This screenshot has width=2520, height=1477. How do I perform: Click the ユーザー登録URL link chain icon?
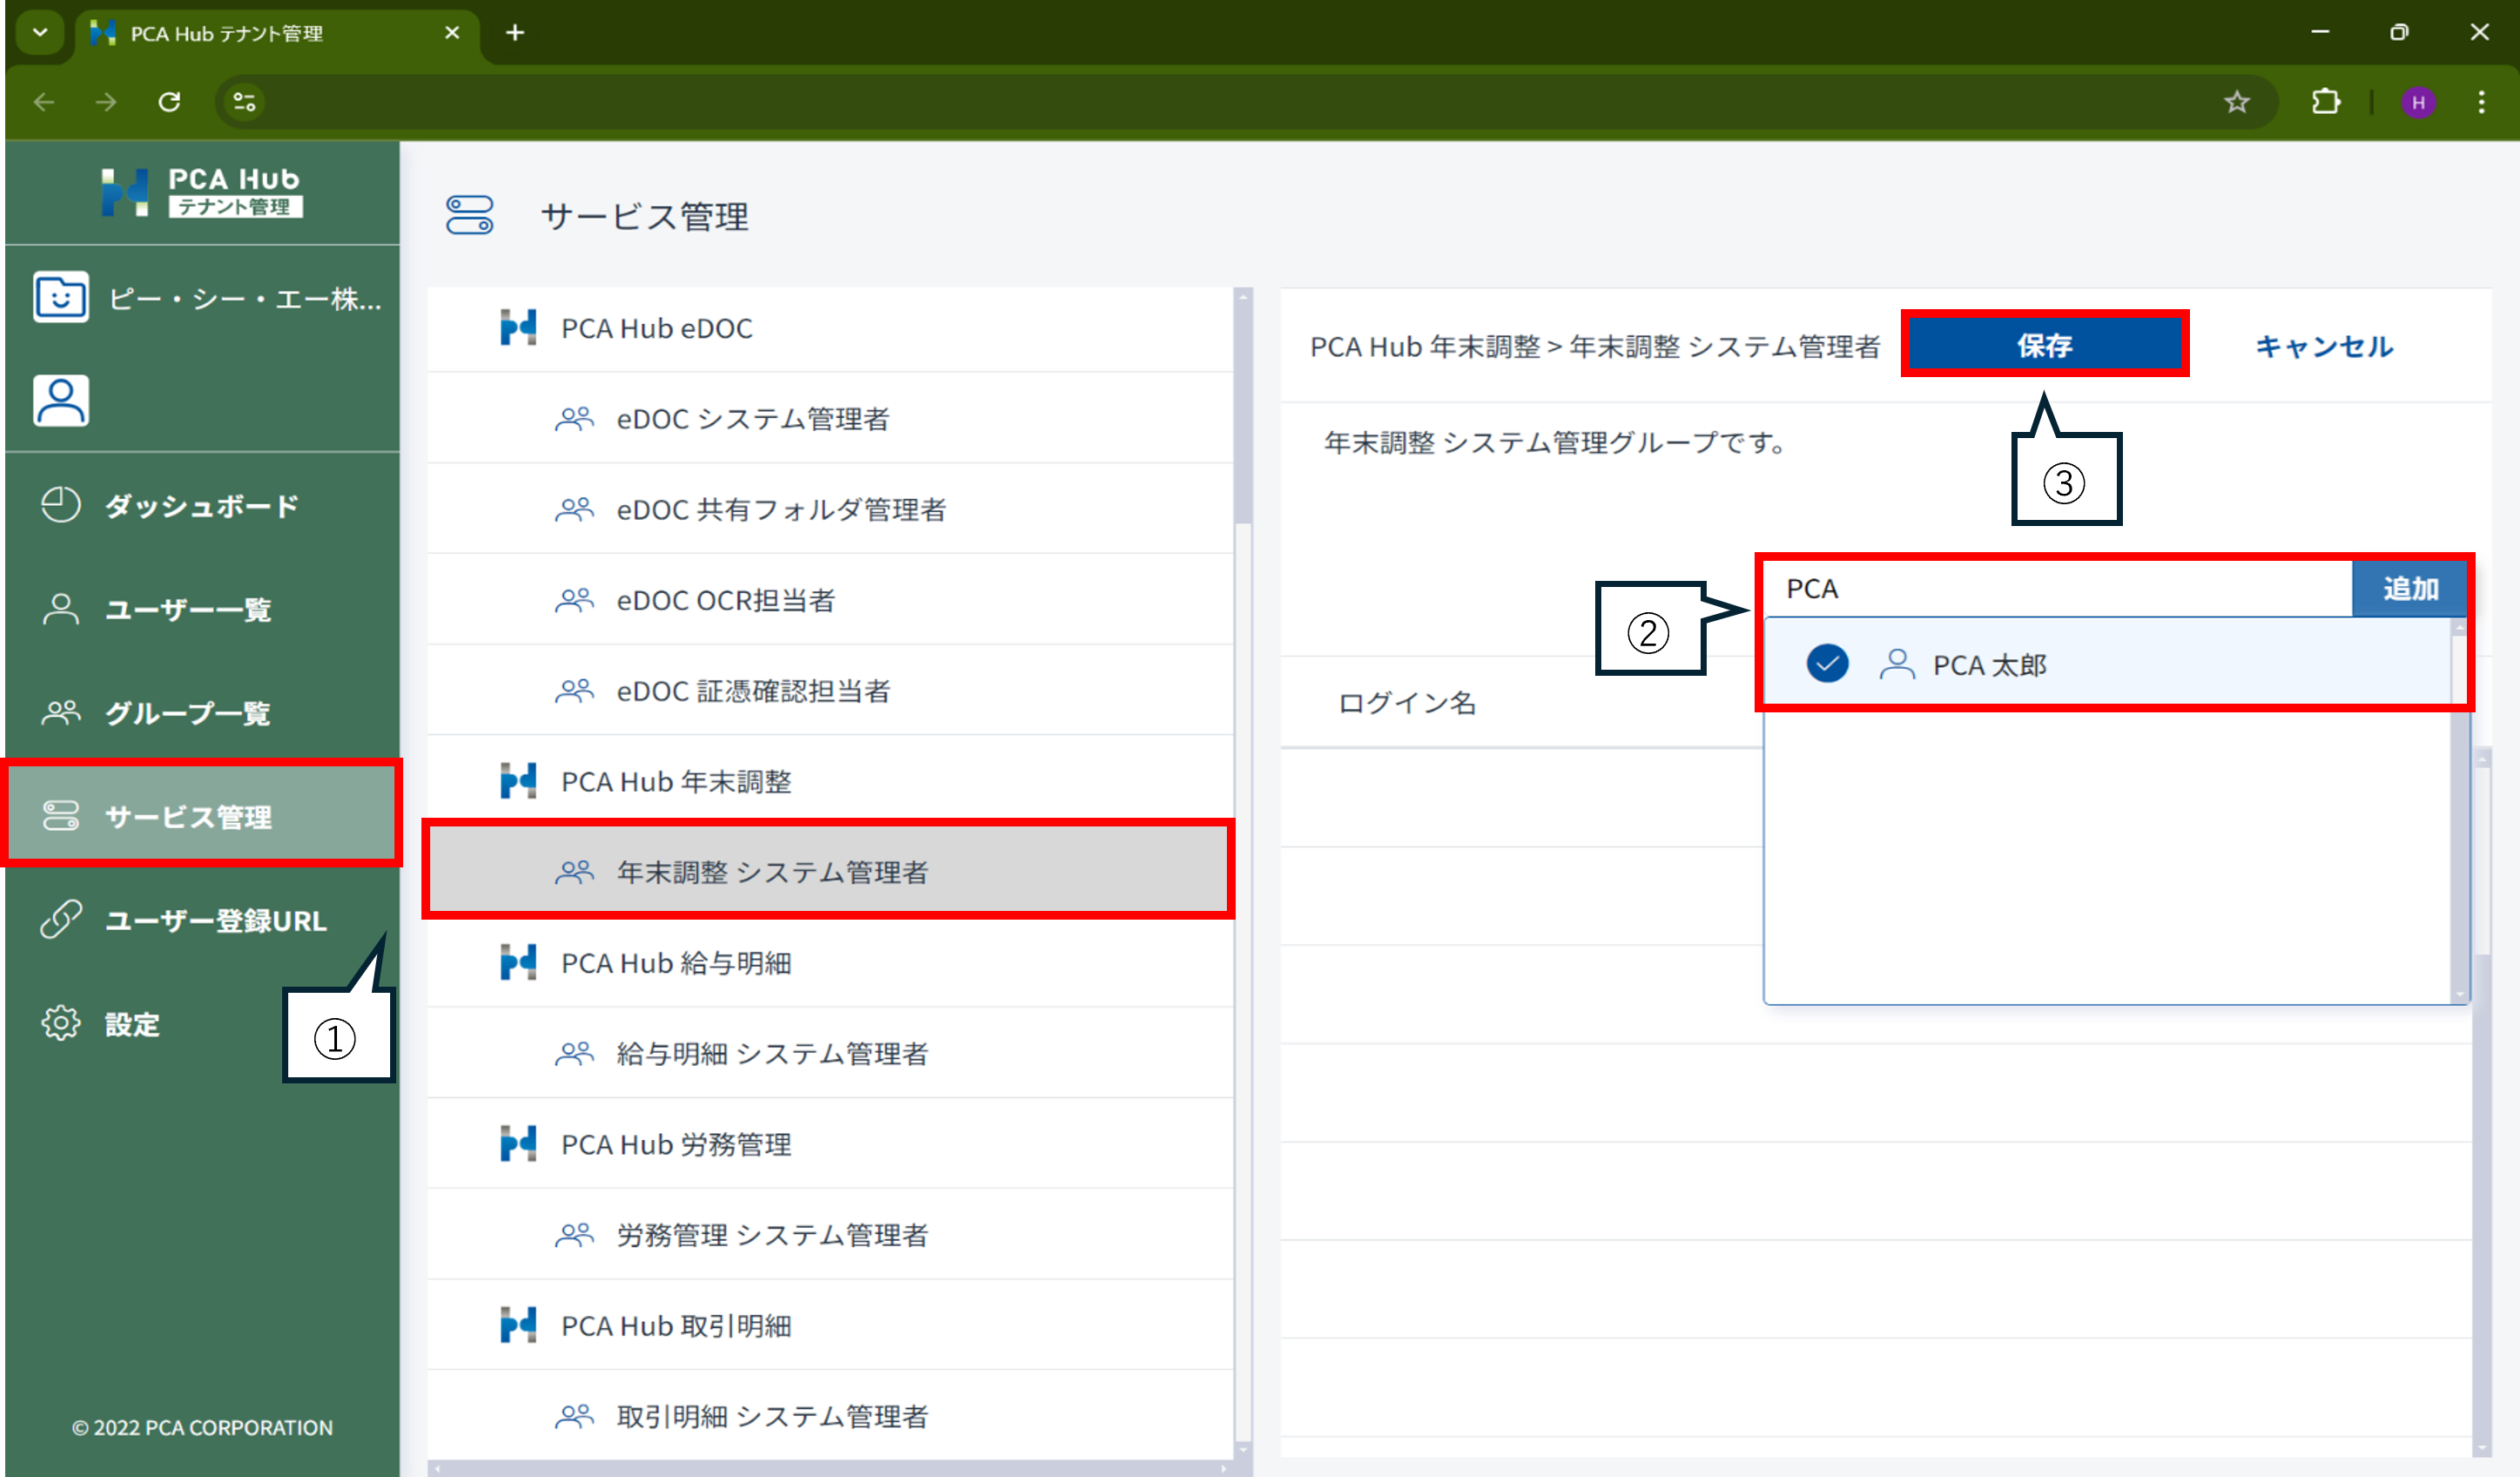(x=61, y=920)
